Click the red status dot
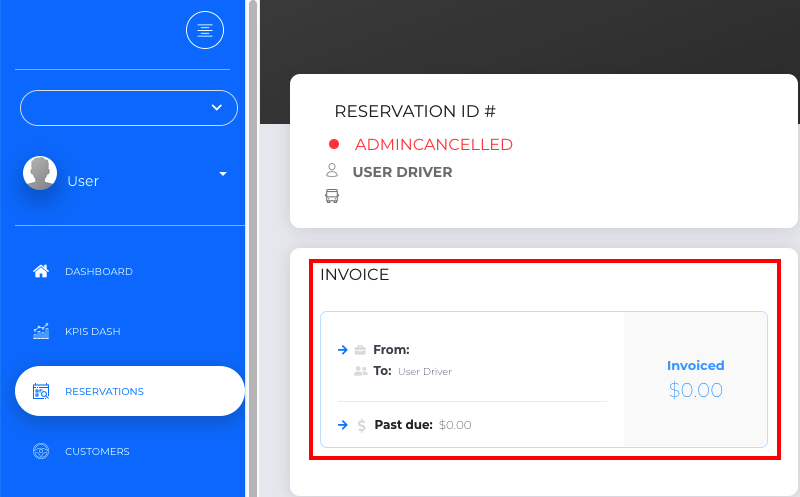 [334, 144]
